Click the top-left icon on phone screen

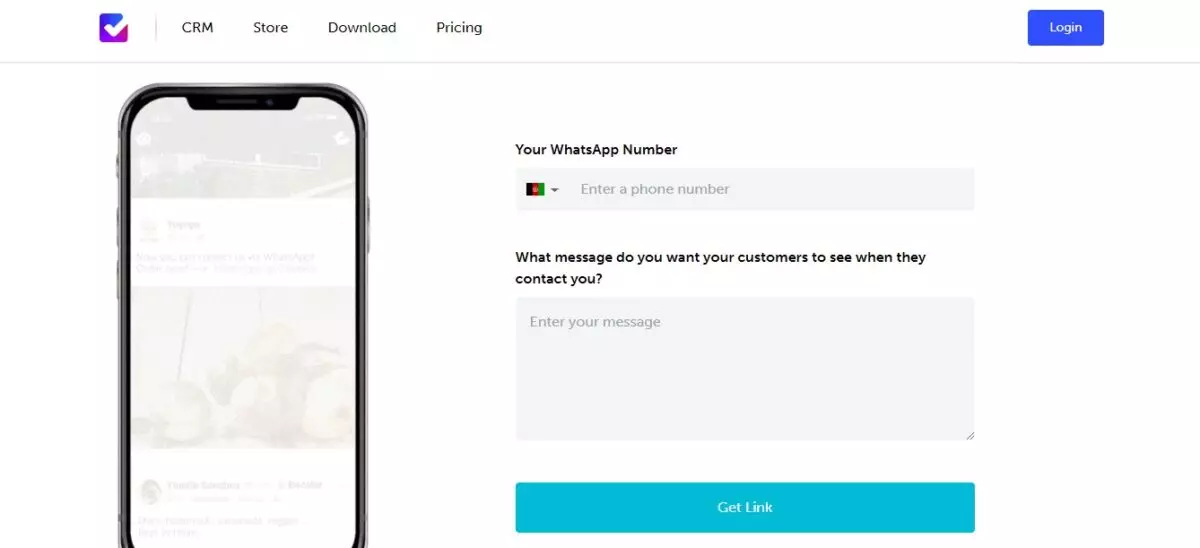[x=143, y=138]
